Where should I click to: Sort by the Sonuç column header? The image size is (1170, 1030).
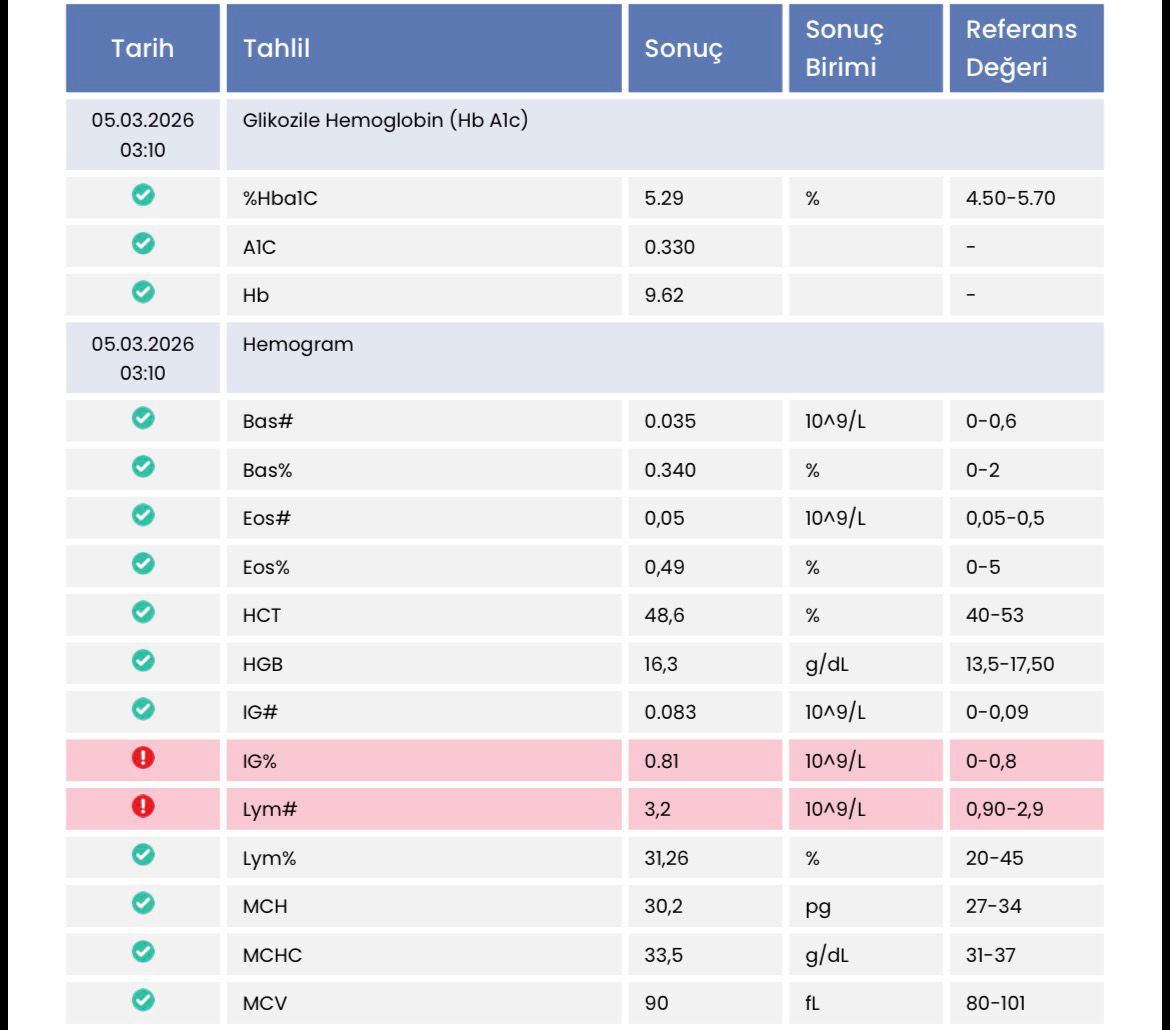click(x=683, y=49)
